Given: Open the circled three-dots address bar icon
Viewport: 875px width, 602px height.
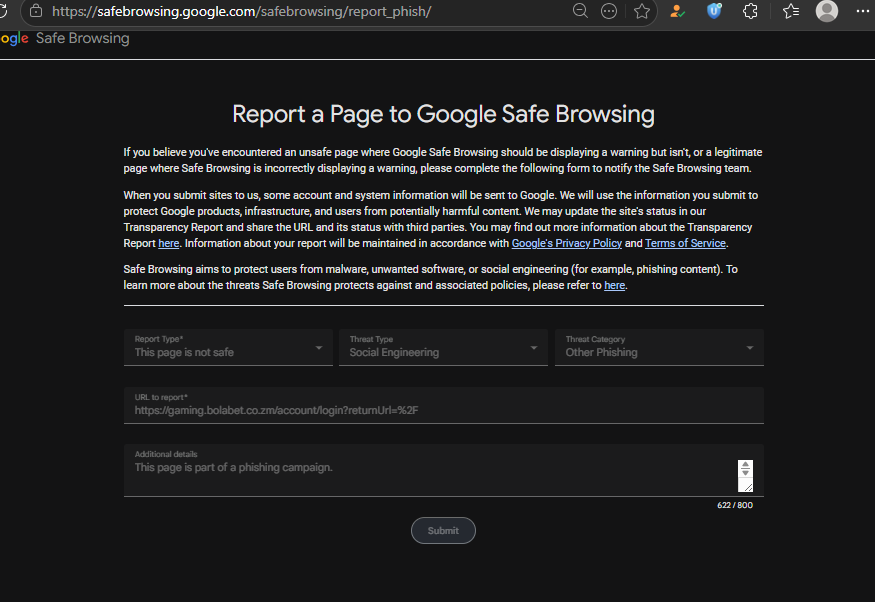Looking at the screenshot, I should click(x=609, y=11).
